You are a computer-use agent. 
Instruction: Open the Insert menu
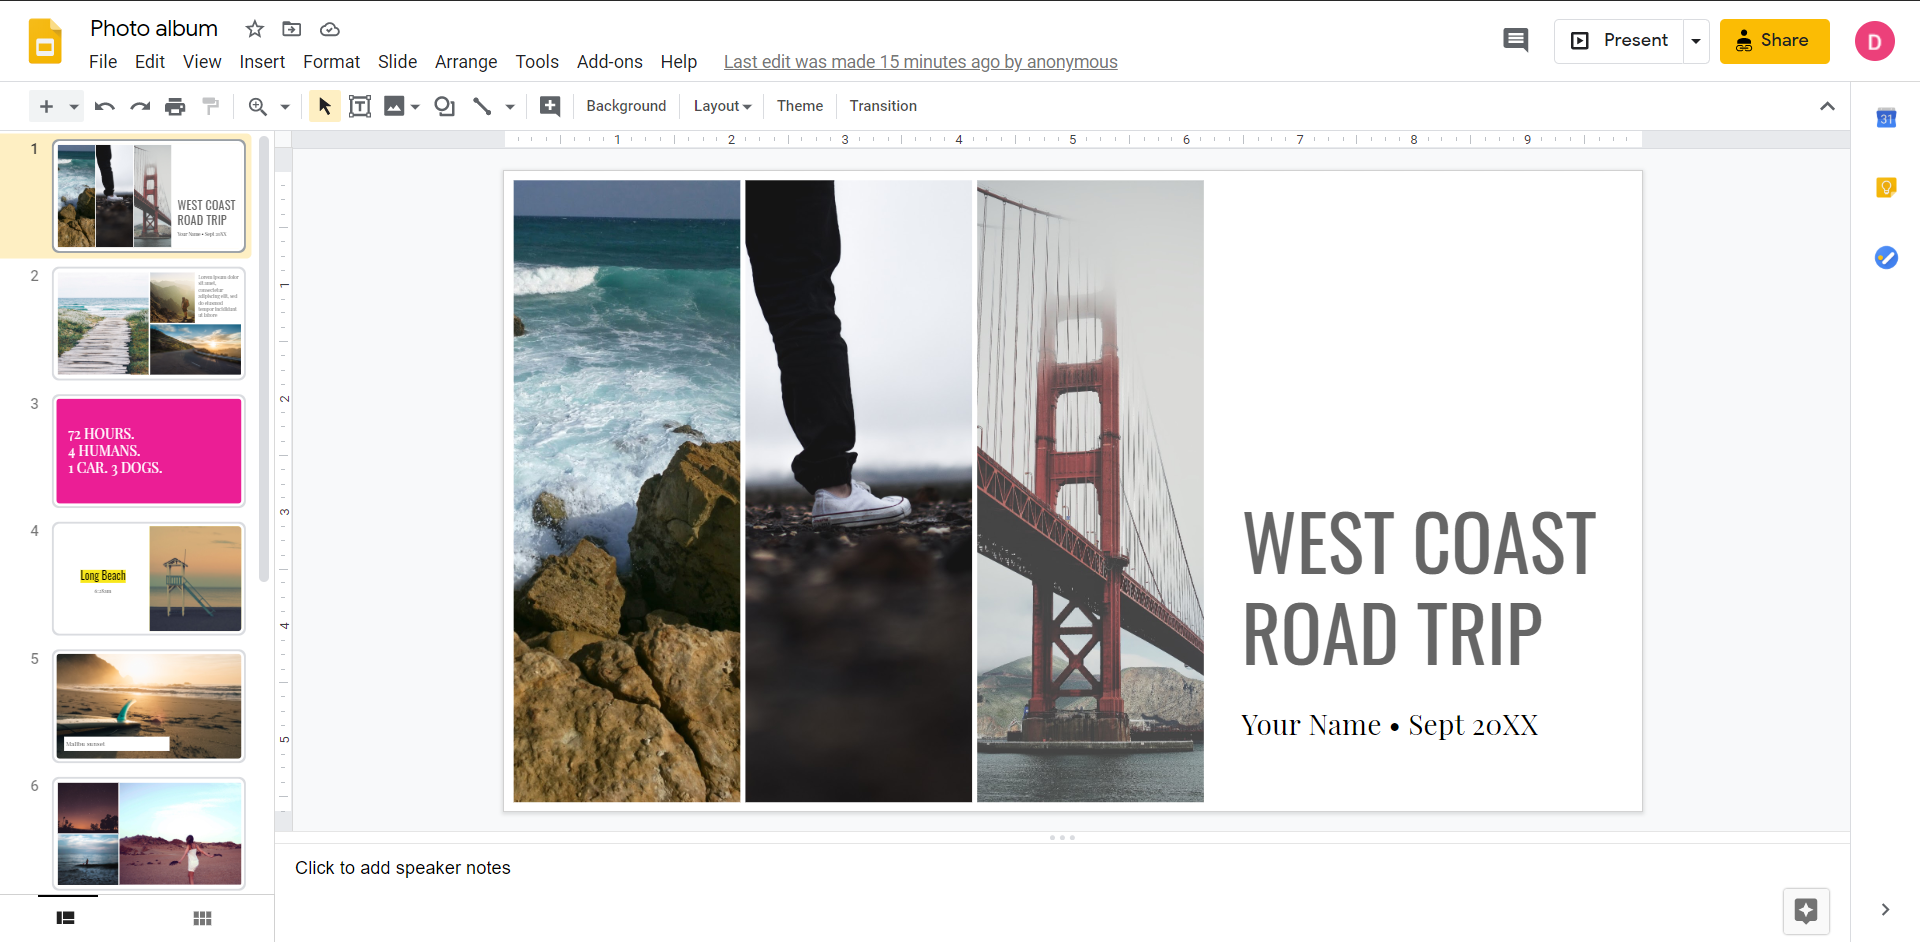pos(262,61)
